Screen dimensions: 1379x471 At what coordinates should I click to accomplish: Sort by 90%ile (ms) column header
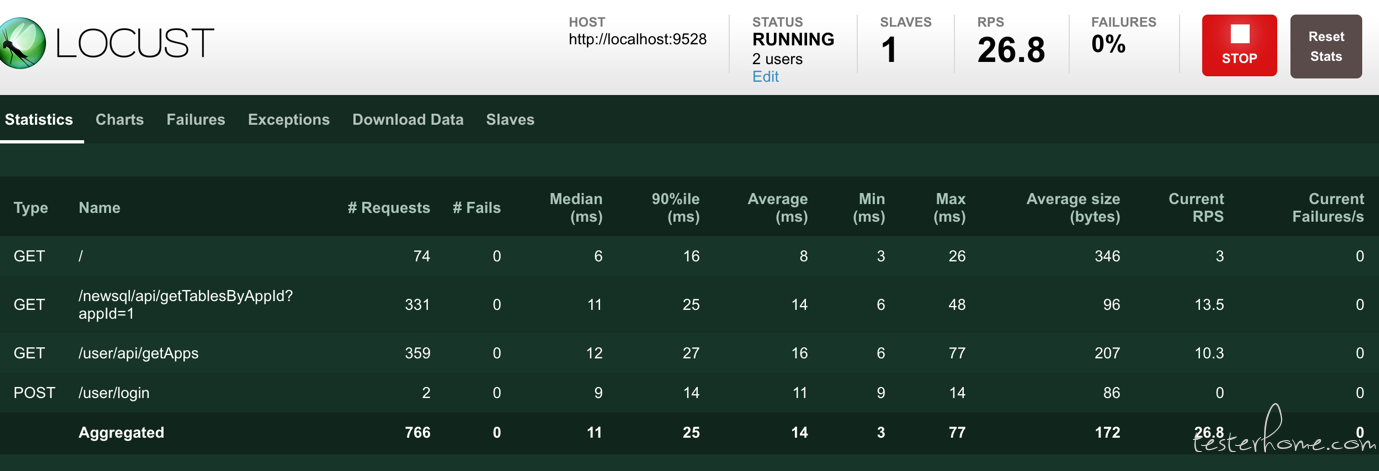click(x=675, y=208)
